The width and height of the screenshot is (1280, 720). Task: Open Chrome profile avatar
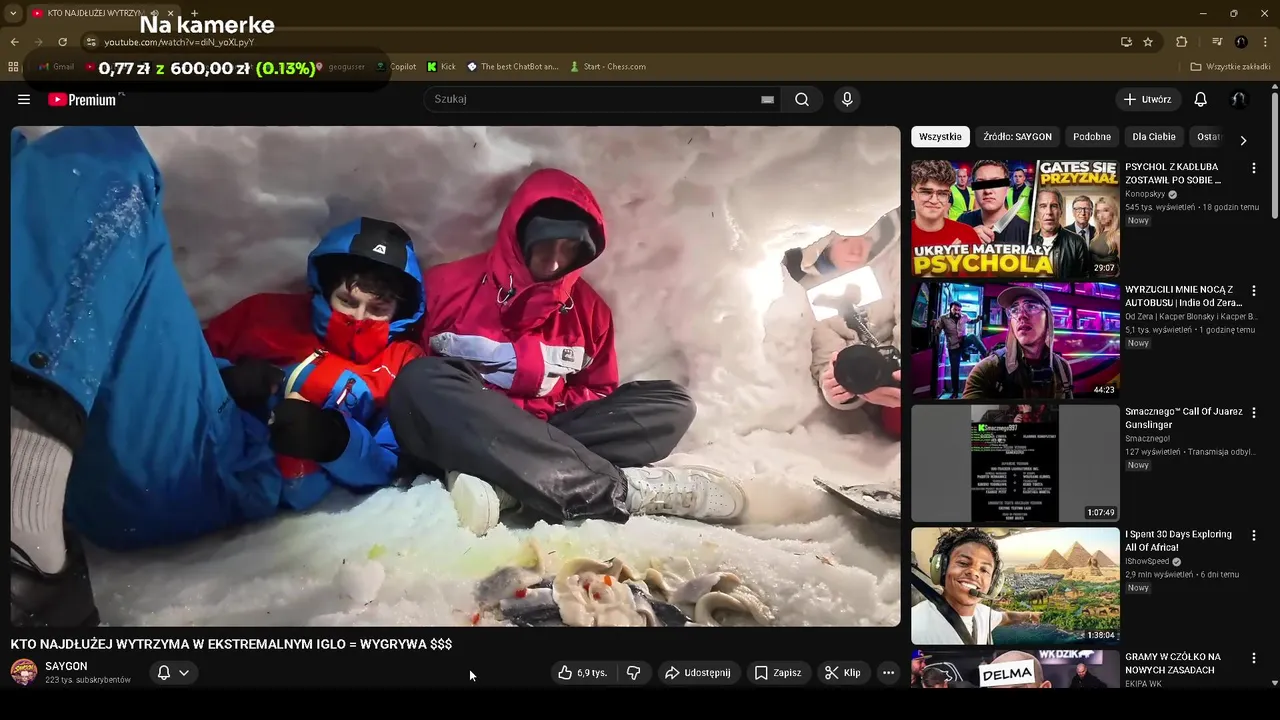click(x=1241, y=42)
